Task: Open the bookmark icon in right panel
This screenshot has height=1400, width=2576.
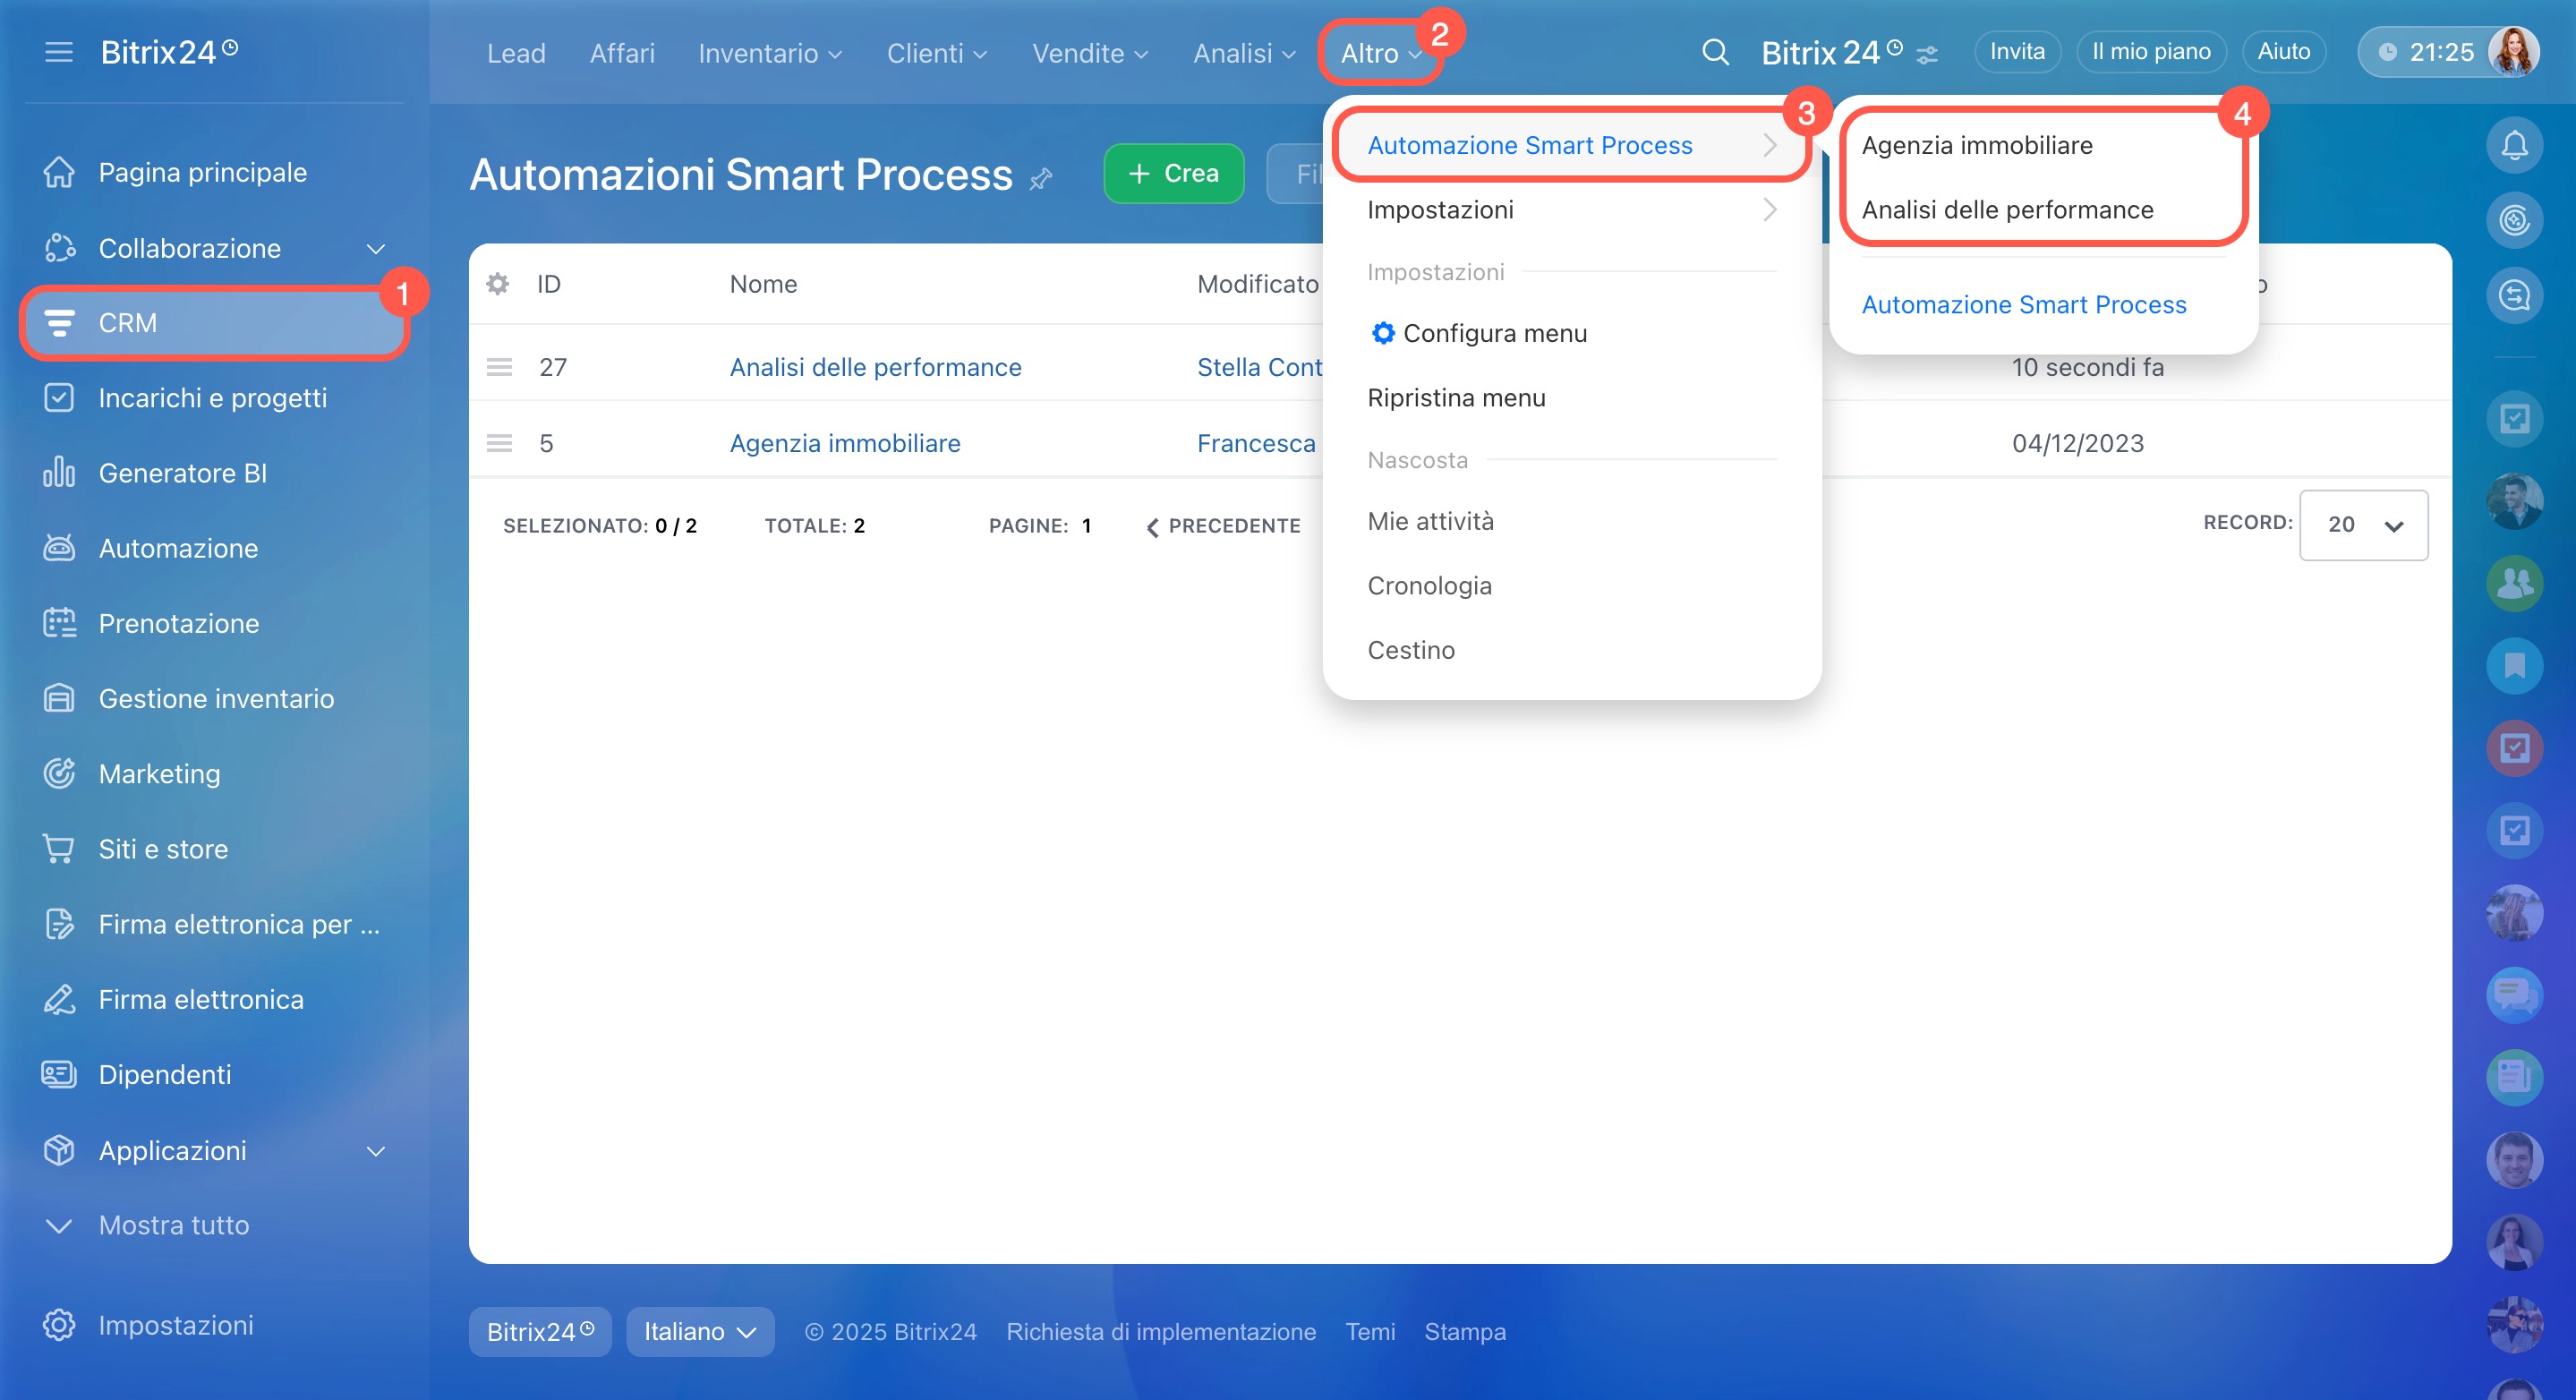Action: point(2514,665)
